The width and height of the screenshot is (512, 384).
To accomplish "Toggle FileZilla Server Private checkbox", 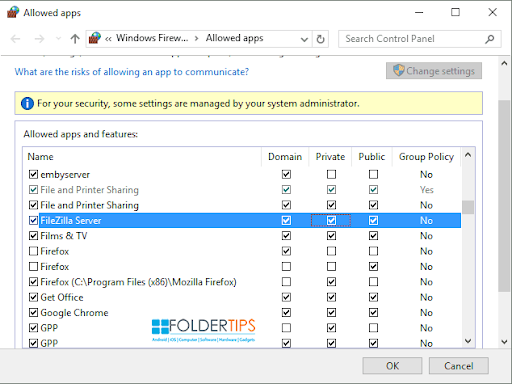I will [x=331, y=220].
